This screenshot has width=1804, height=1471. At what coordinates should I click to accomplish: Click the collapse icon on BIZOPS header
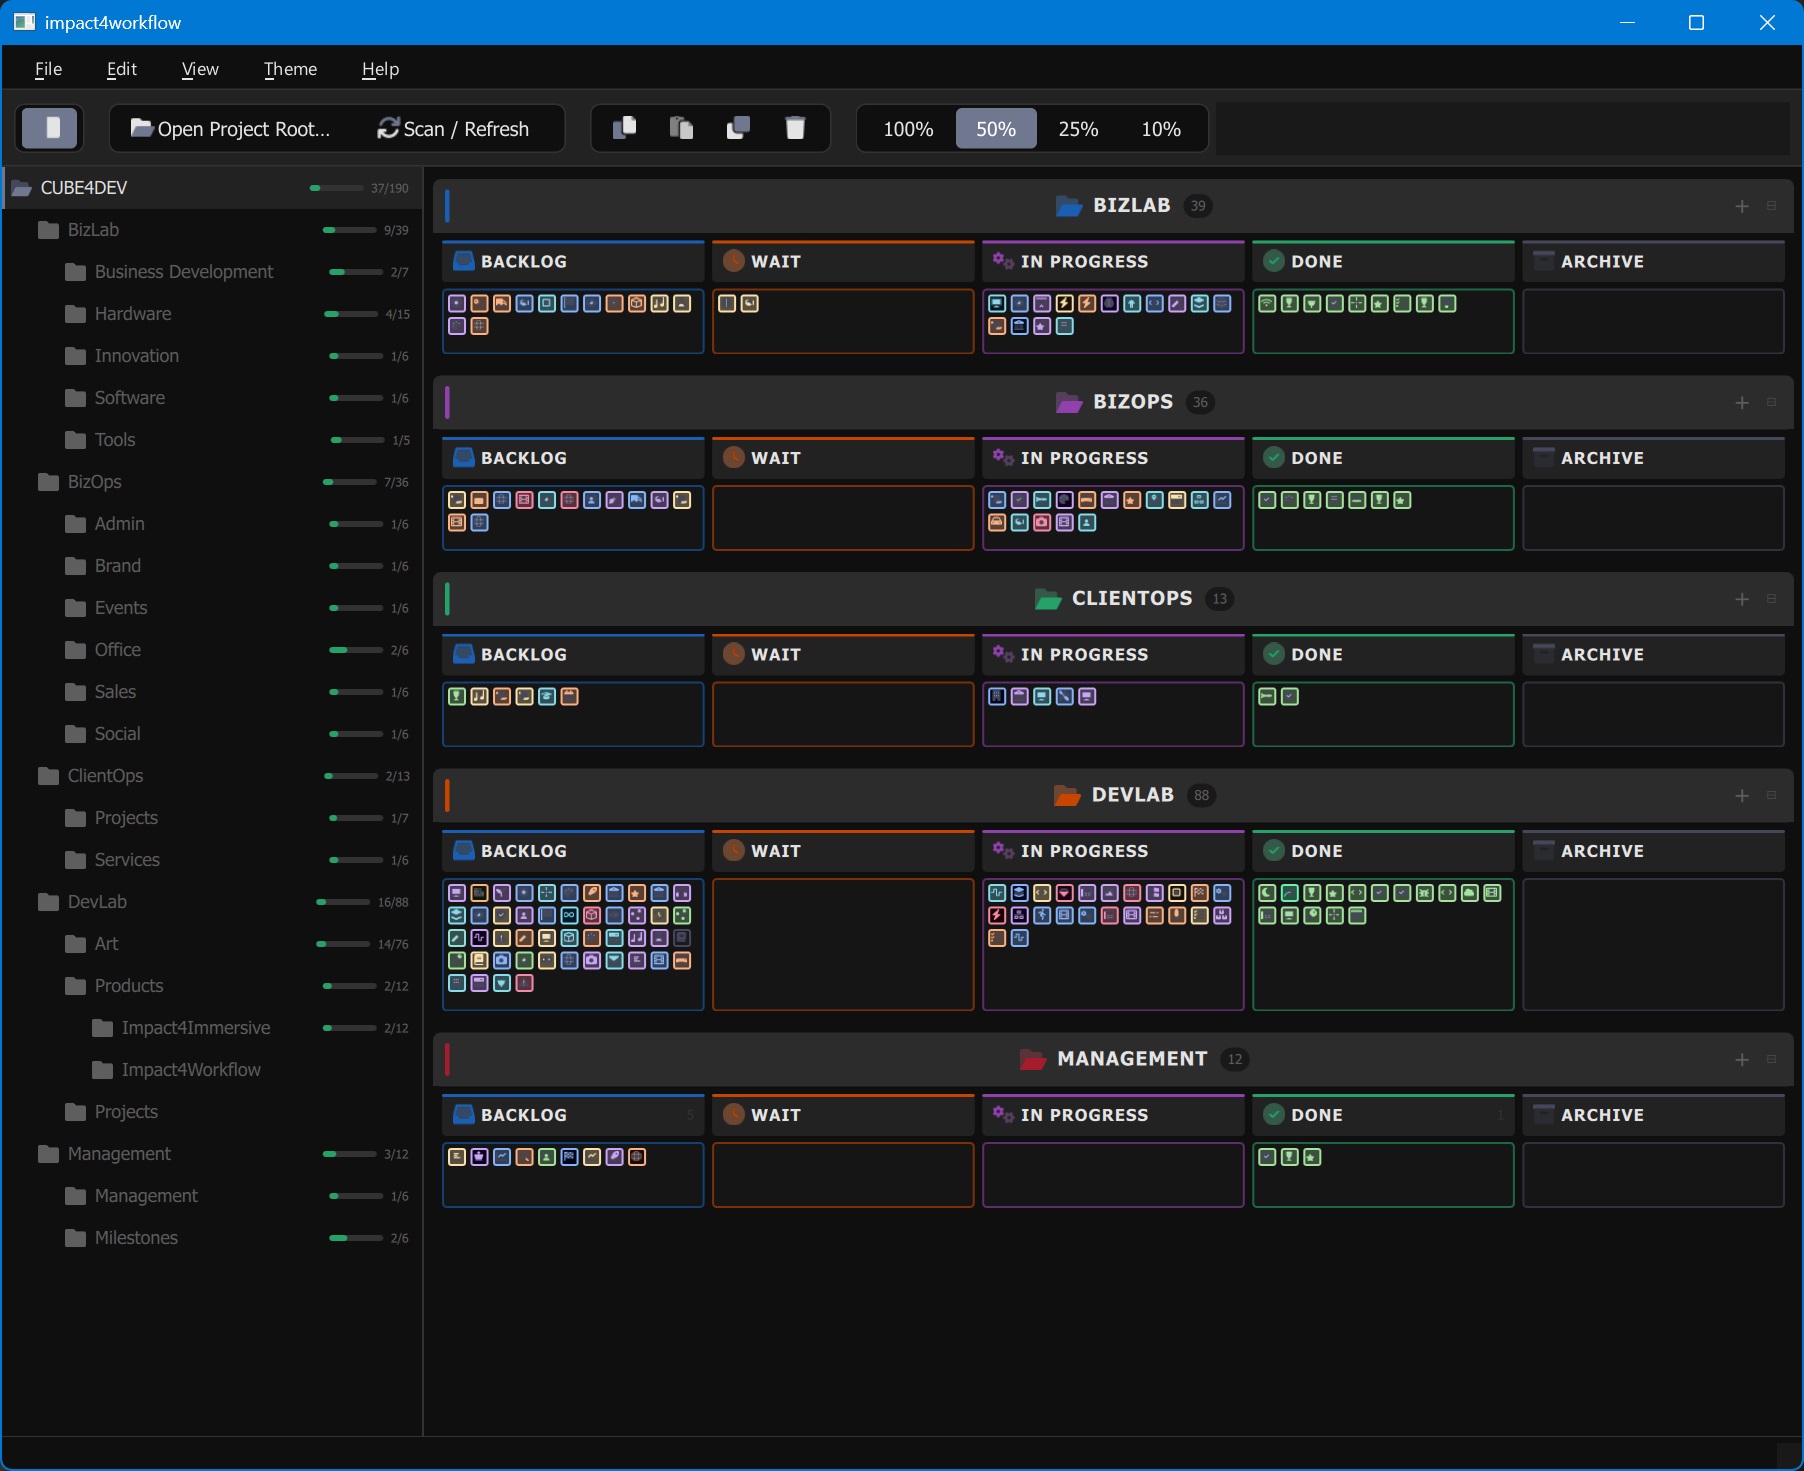(x=1771, y=402)
